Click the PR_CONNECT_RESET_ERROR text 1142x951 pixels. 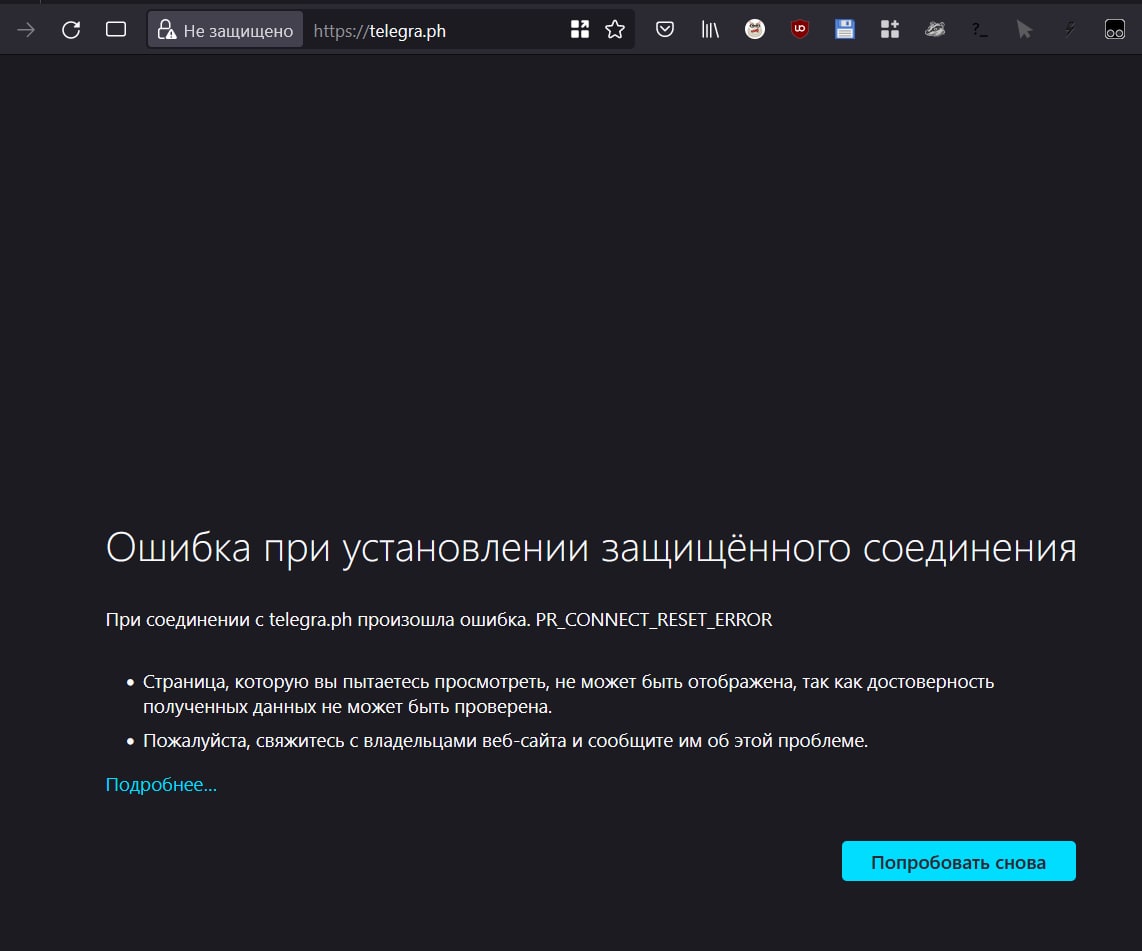pyautogui.click(x=653, y=620)
